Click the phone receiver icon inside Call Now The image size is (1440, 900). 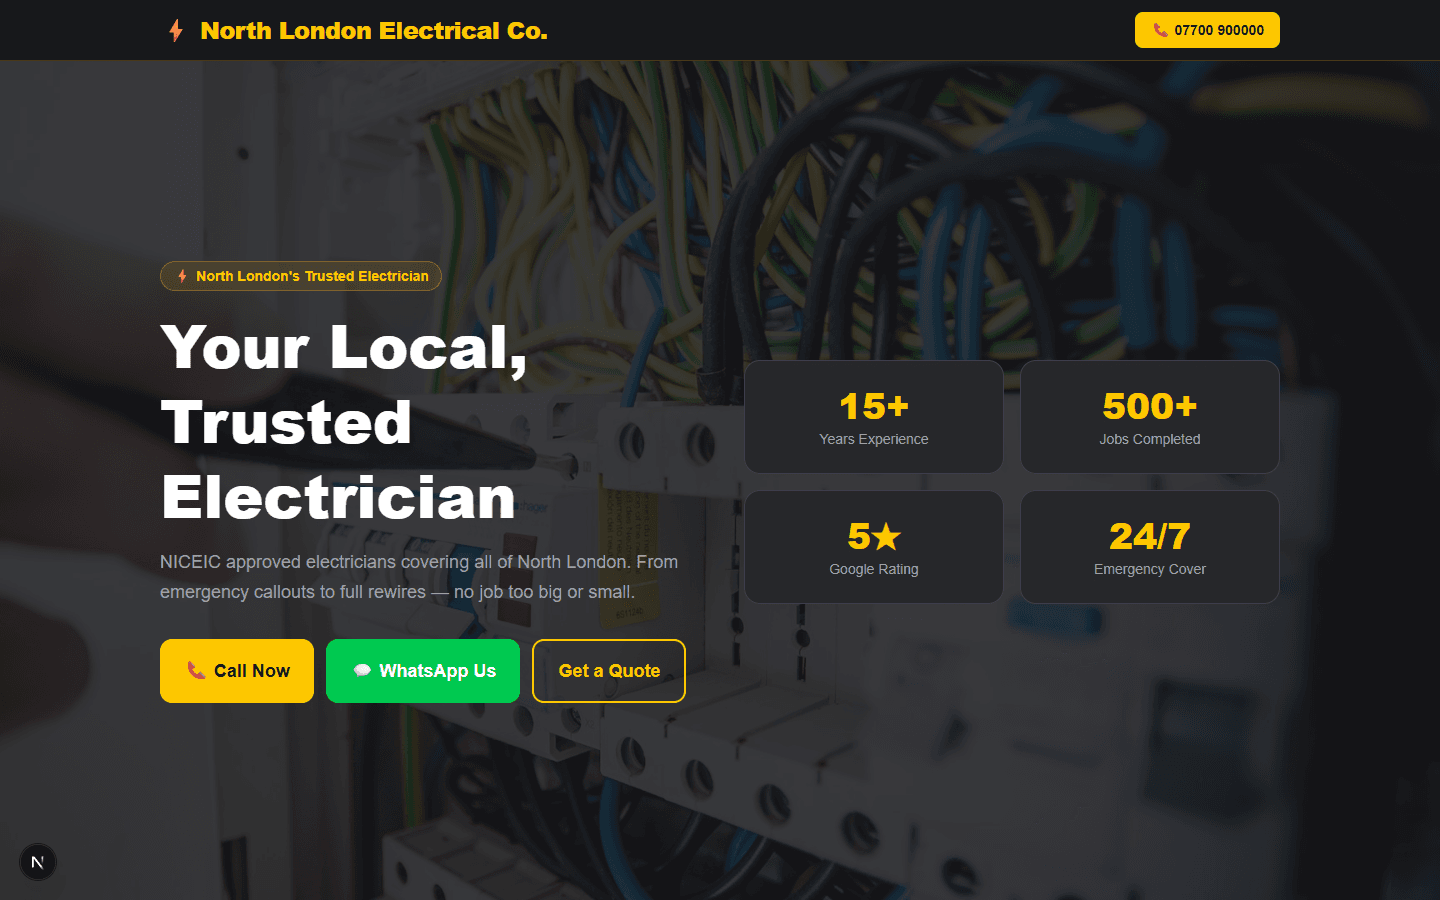point(197,671)
